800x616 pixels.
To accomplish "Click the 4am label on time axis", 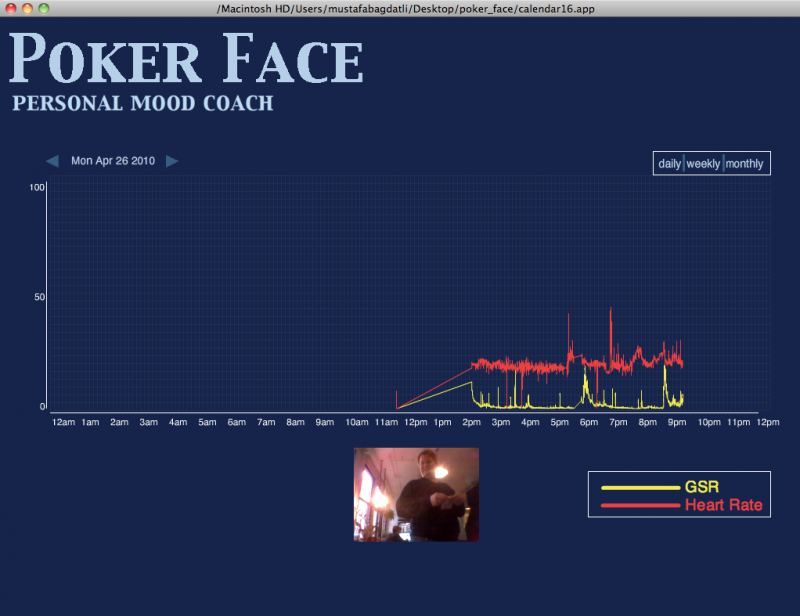I will click(x=178, y=422).
